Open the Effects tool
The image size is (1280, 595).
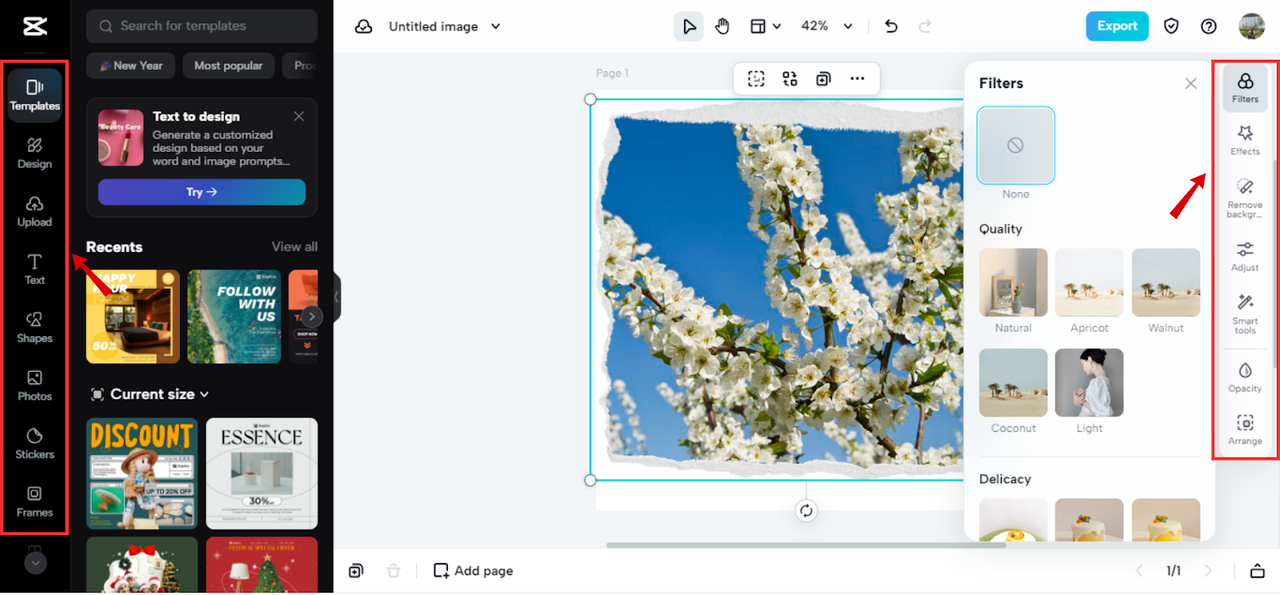click(1245, 140)
